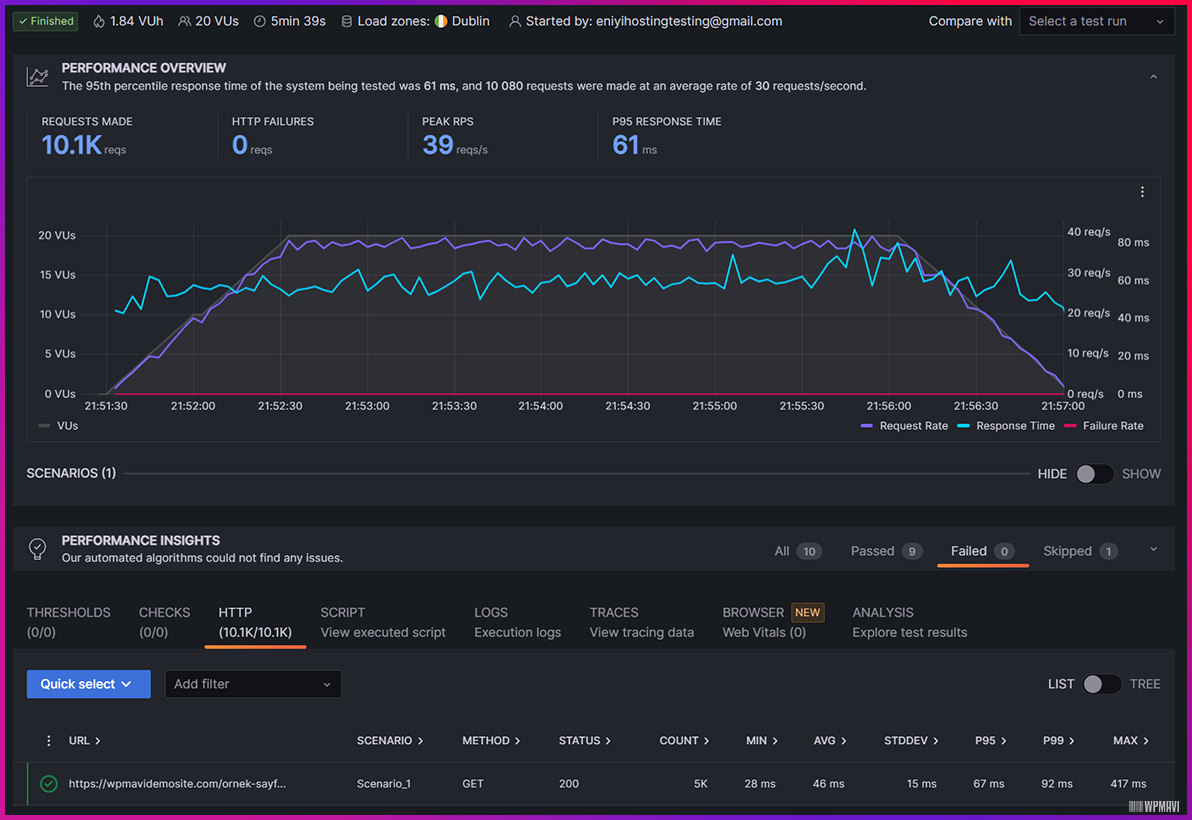Sort by STDDEV column header
This screenshot has height=820, width=1192.
[911, 740]
